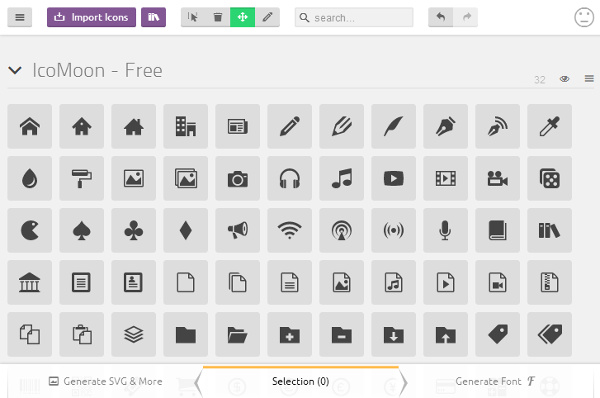Select the quill feather icon
The width and height of the screenshot is (600, 398).
click(393, 126)
